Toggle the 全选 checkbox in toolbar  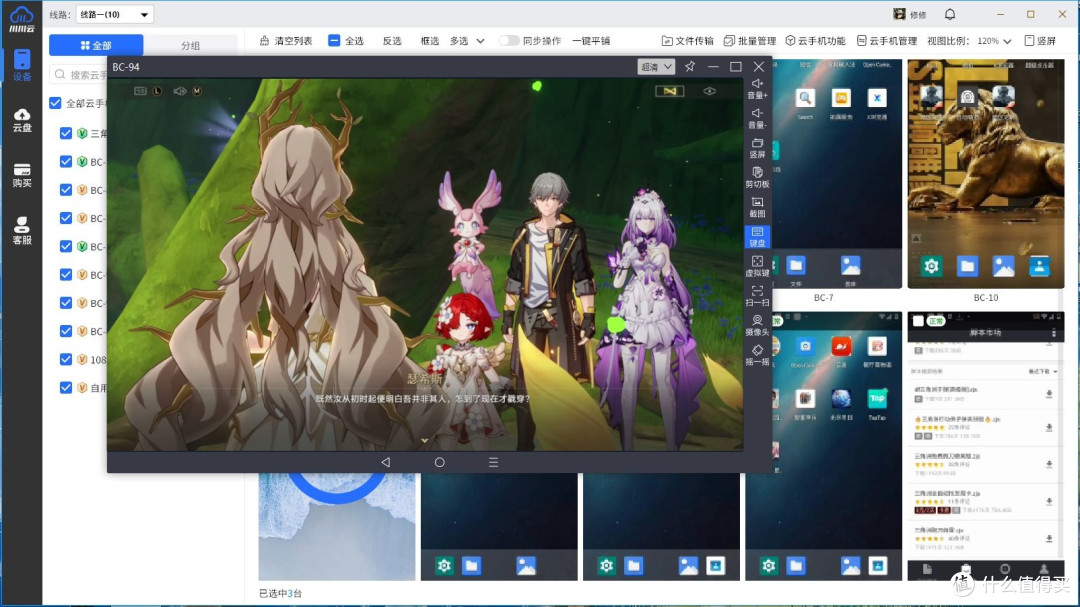pyautogui.click(x=334, y=41)
